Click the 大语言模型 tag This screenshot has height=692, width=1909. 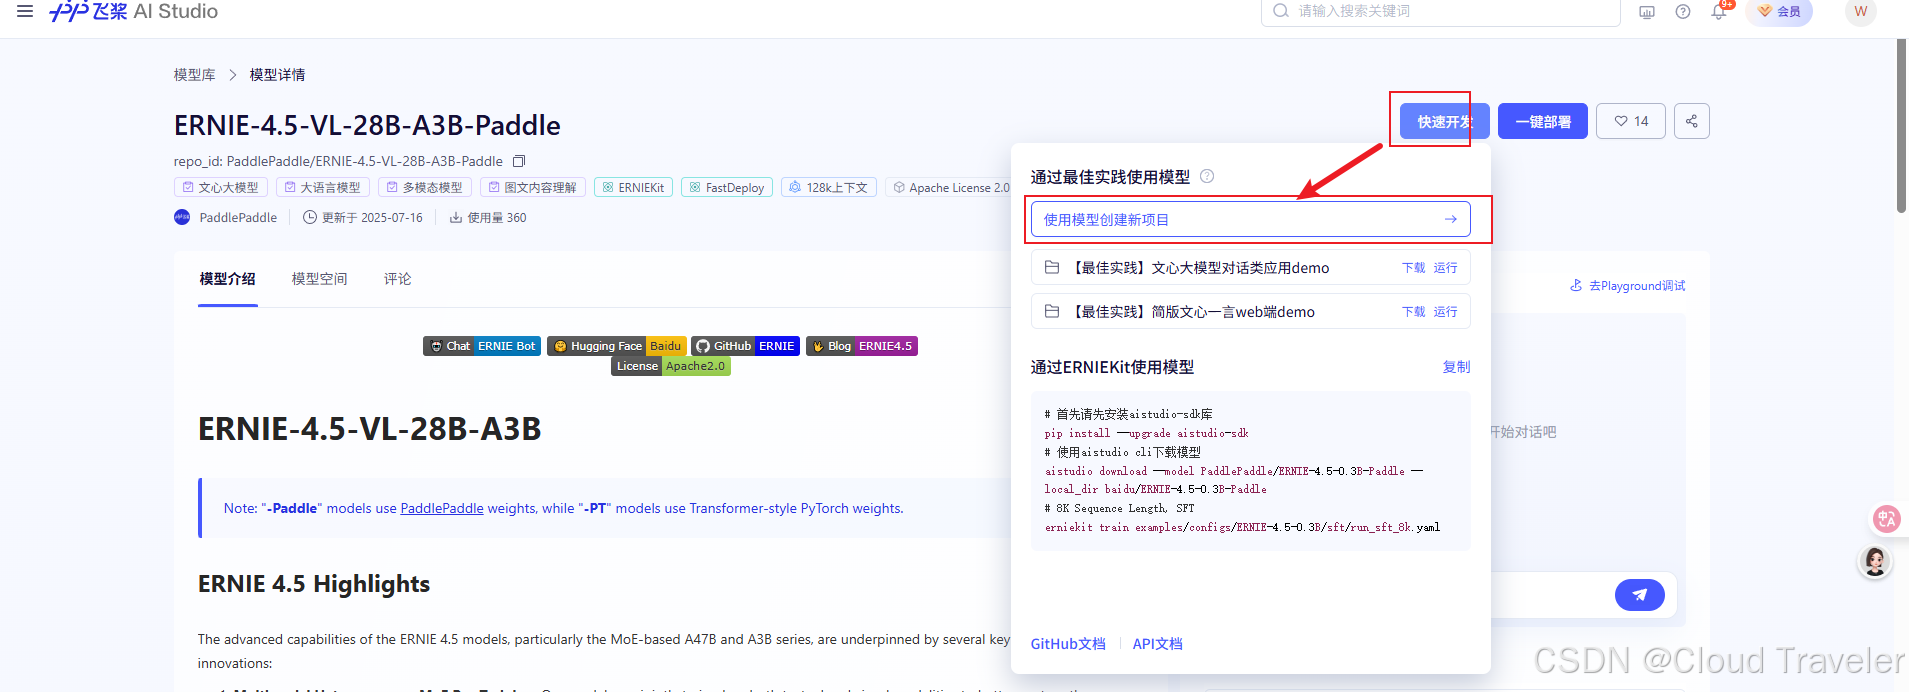pos(323,187)
